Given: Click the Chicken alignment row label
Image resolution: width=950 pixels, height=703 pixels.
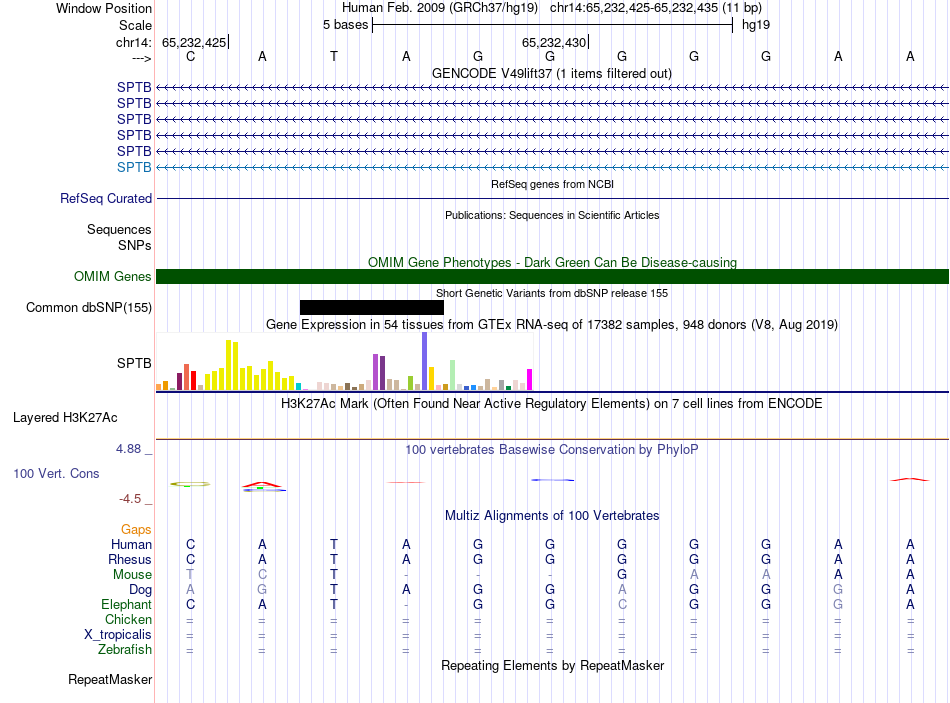Looking at the screenshot, I should (x=128, y=619).
